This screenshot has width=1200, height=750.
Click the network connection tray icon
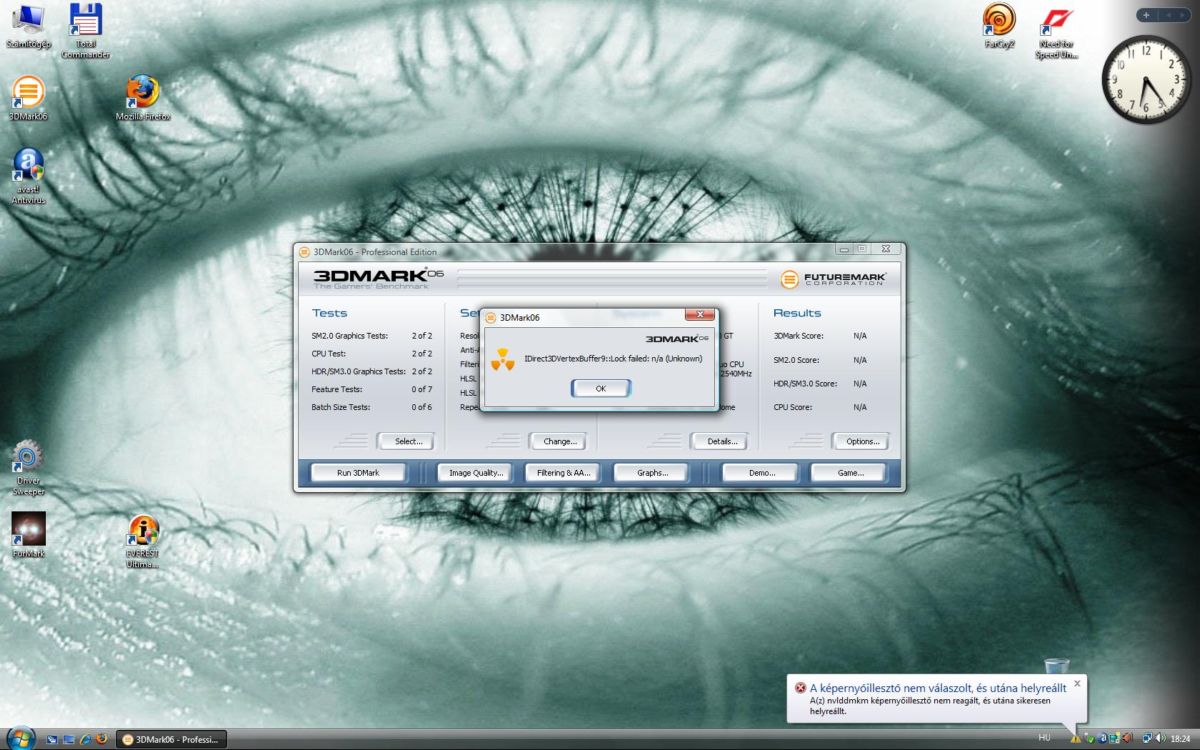tap(1147, 739)
